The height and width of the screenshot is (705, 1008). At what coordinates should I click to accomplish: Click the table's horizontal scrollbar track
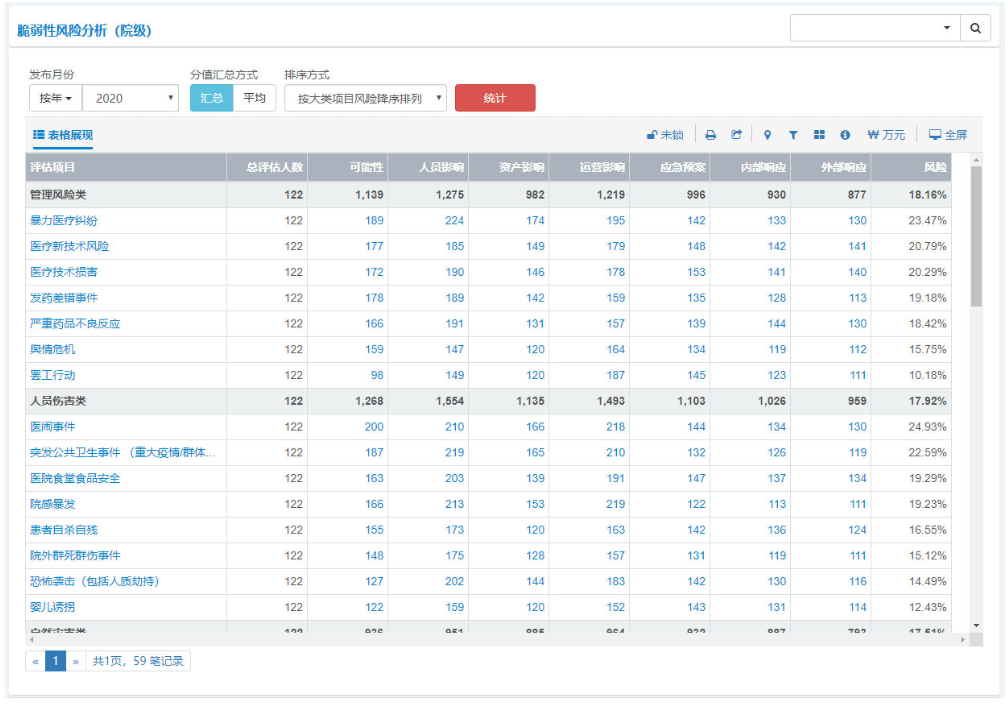point(496,640)
